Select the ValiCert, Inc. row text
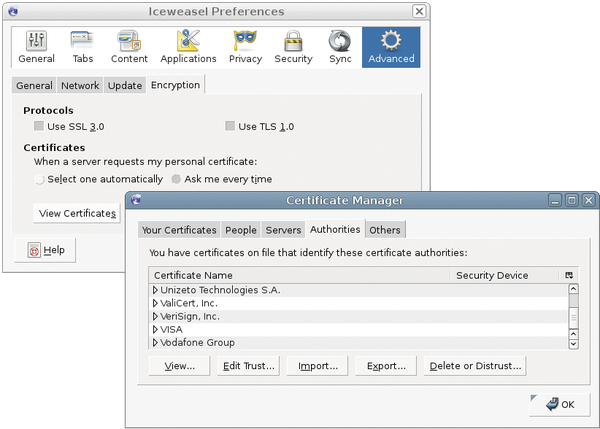 (x=189, y=303)
